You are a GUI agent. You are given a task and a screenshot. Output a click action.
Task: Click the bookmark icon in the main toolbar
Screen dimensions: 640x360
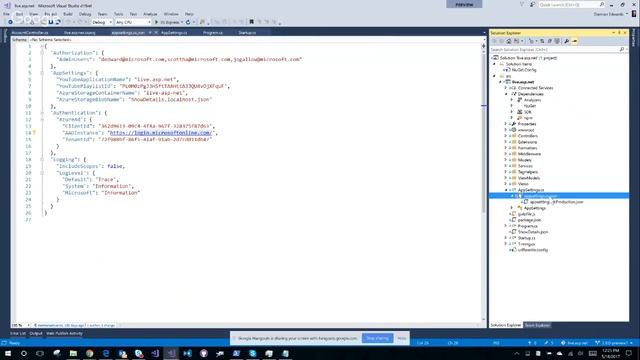(251, 22)
